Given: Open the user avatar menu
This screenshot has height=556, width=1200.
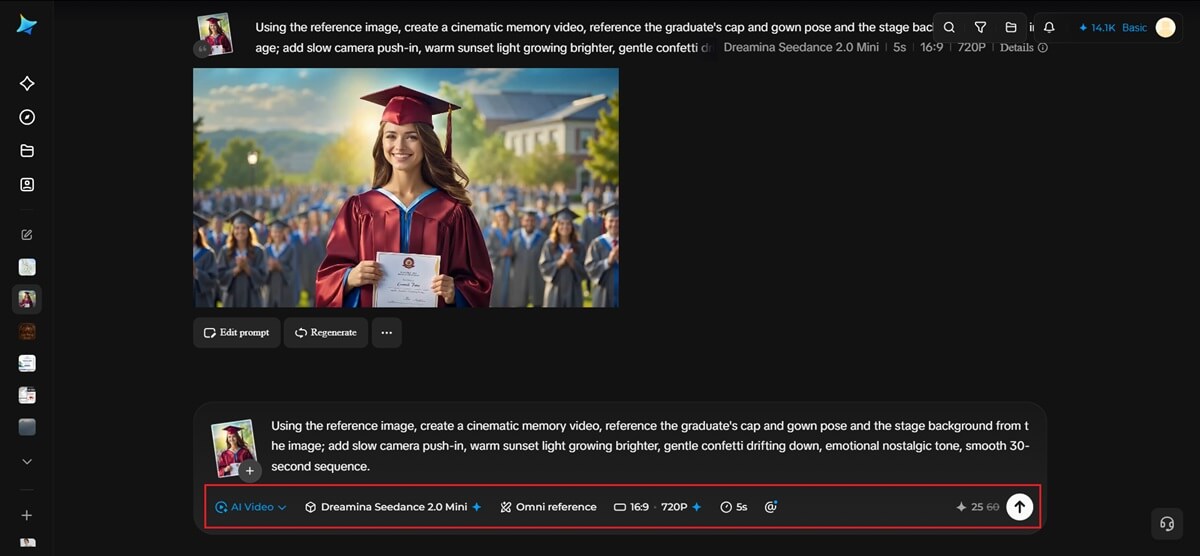Looking at the screenshot, I should [x=1165, y=28].
